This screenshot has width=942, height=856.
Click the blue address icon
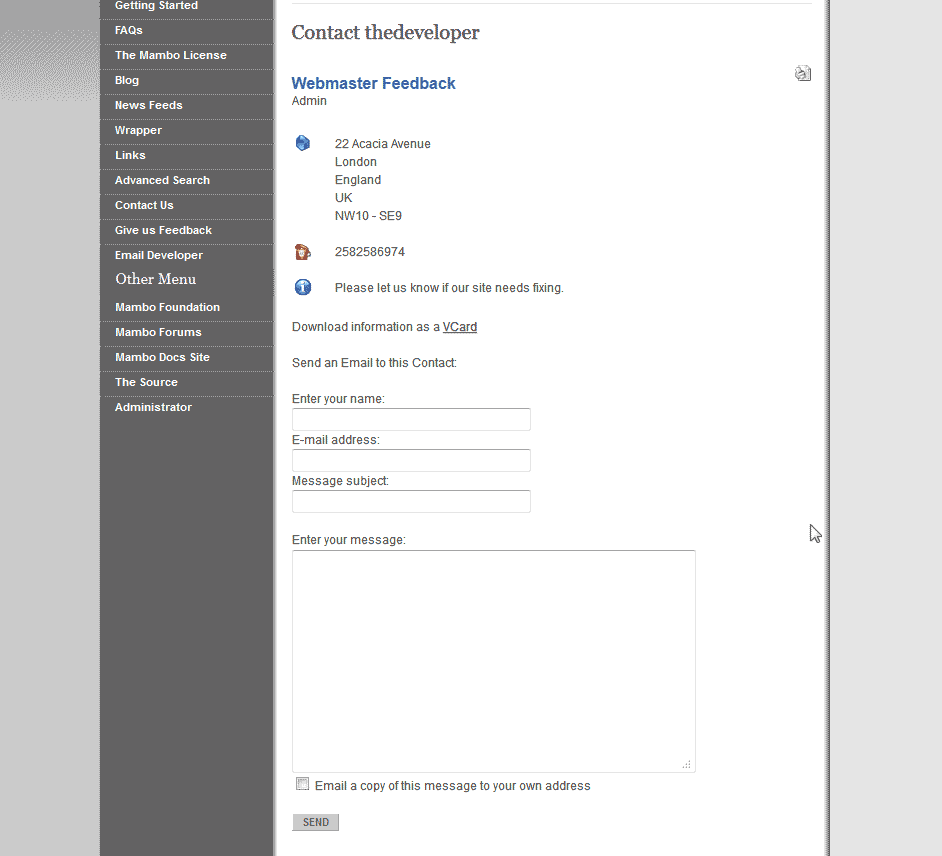click(303, 143)
